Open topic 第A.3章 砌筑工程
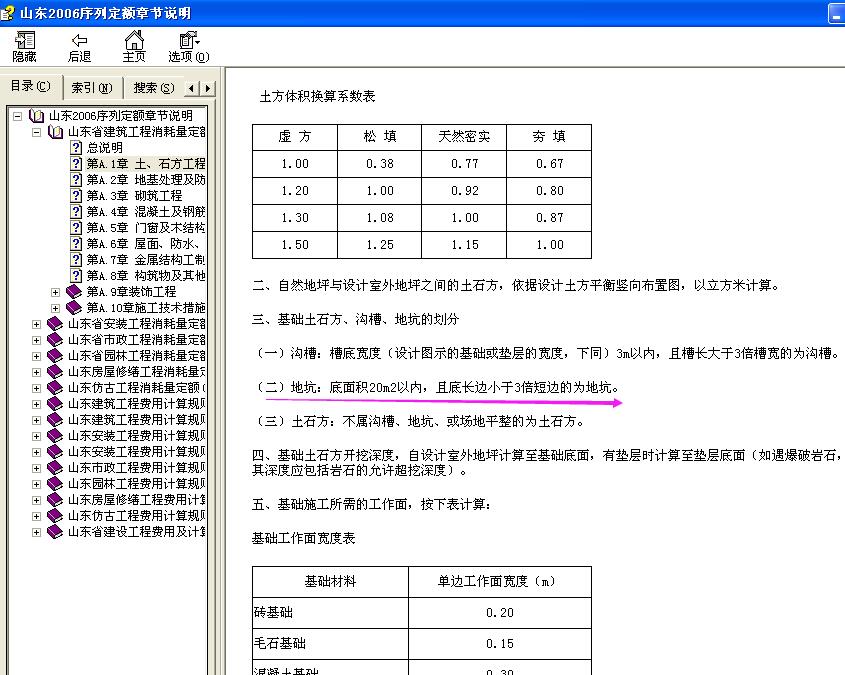The width and height of the screenshot is (845, 675). pyautogui.click(x=134, y=196)
